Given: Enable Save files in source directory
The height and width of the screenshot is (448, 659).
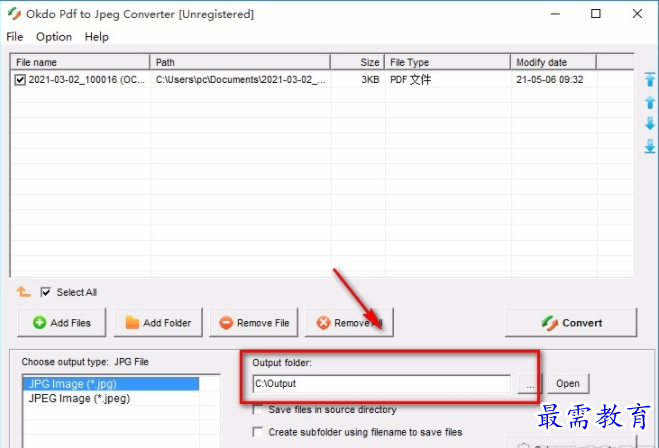Looking at the screenshot, I should click(x=258, y=409).
